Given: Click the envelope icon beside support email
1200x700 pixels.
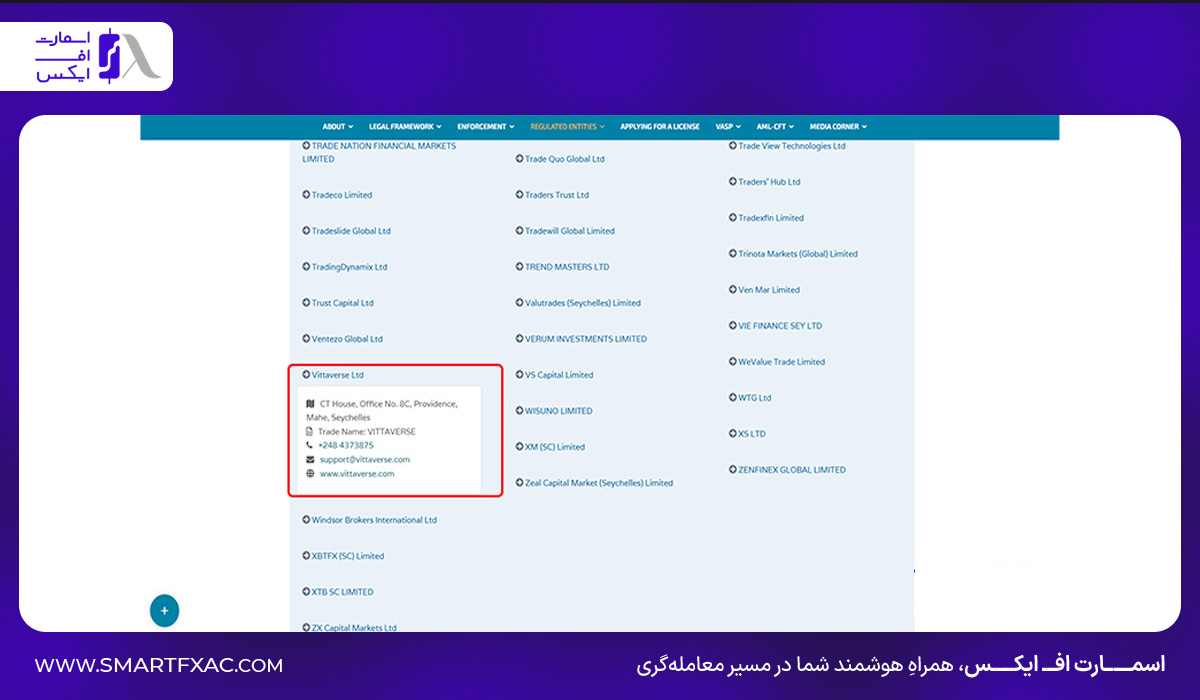Looking at the screenshot, I should (310, 460).
